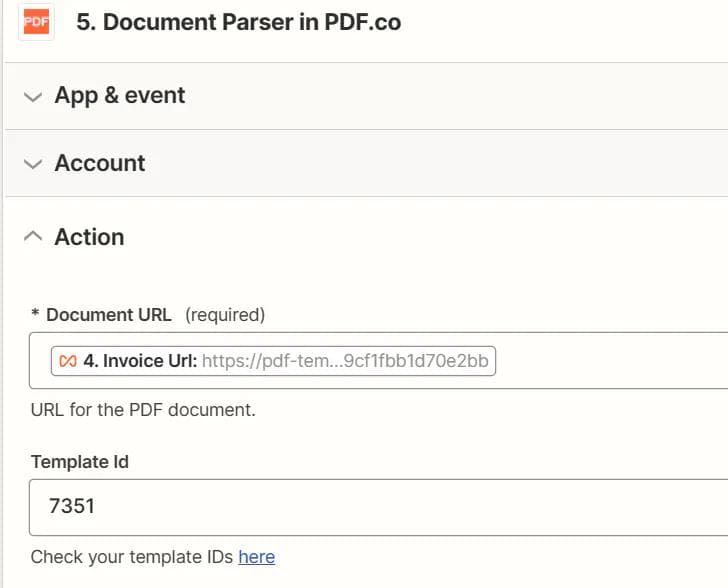Click the "Document URL" field label
Screen dimensions: 728x588
[108, 315]
